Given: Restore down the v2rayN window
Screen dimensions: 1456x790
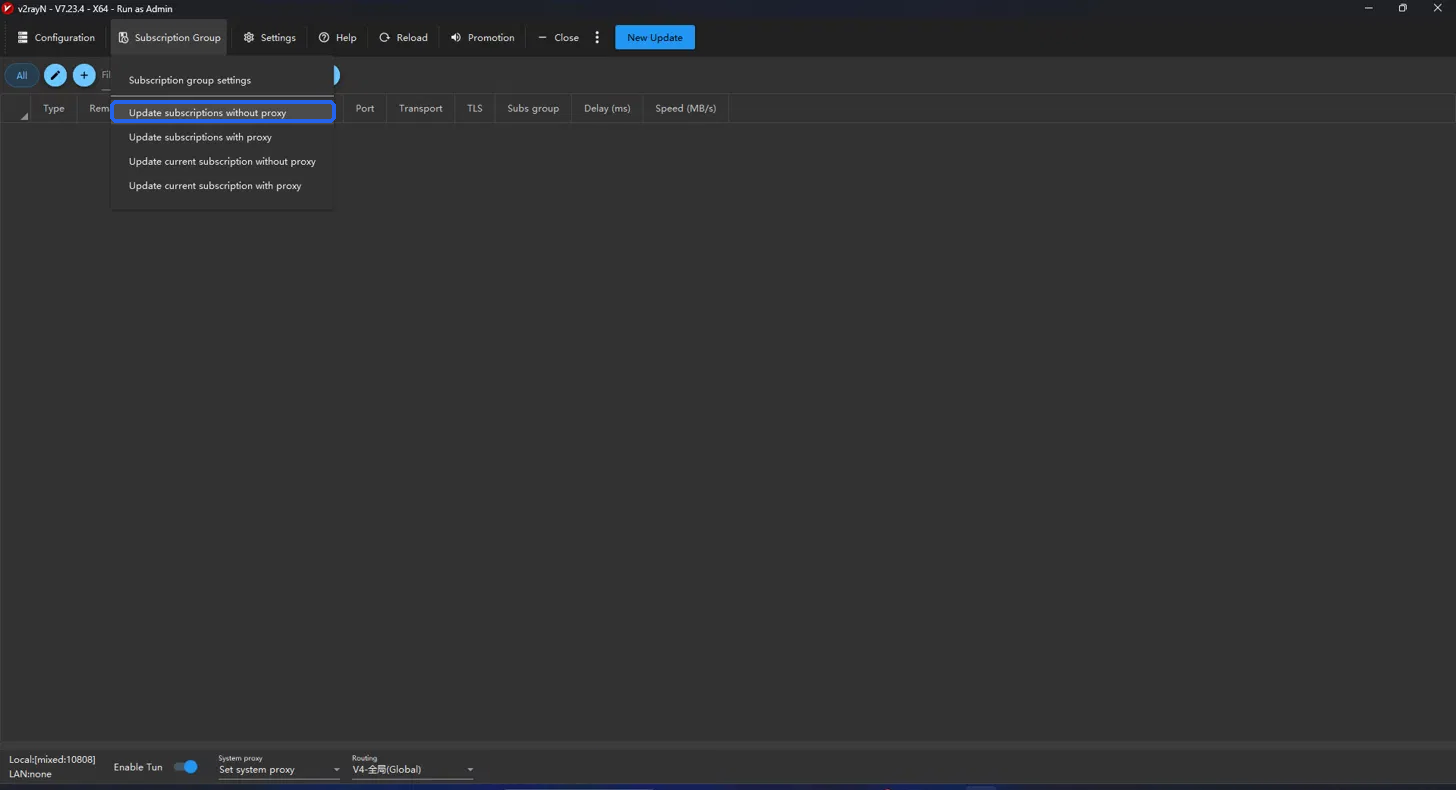Looking at the screenshot, I should [1403, 8].
